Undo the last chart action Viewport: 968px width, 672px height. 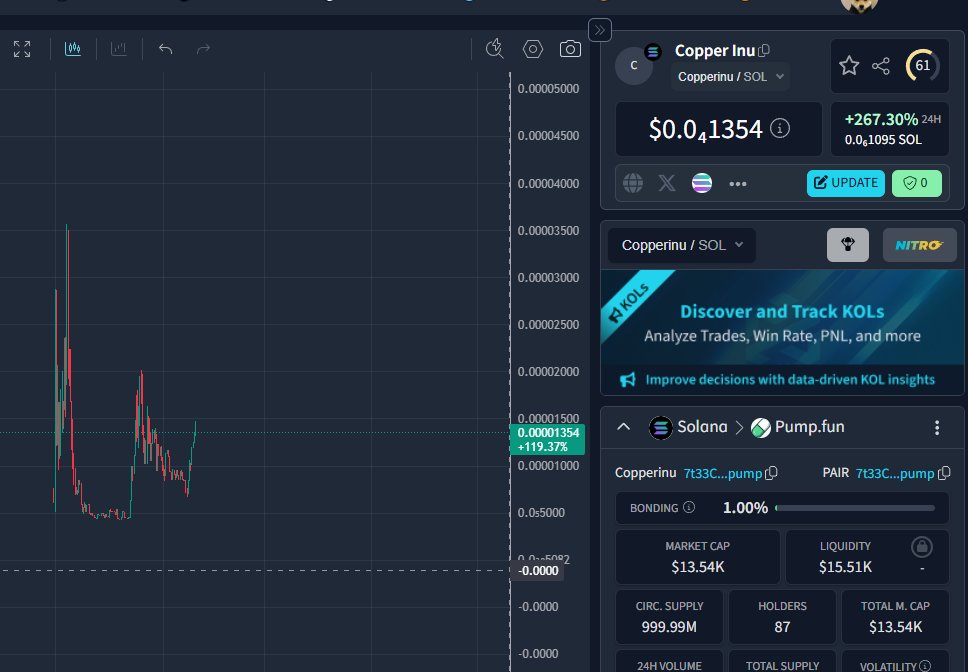click(x=165, y=49)
